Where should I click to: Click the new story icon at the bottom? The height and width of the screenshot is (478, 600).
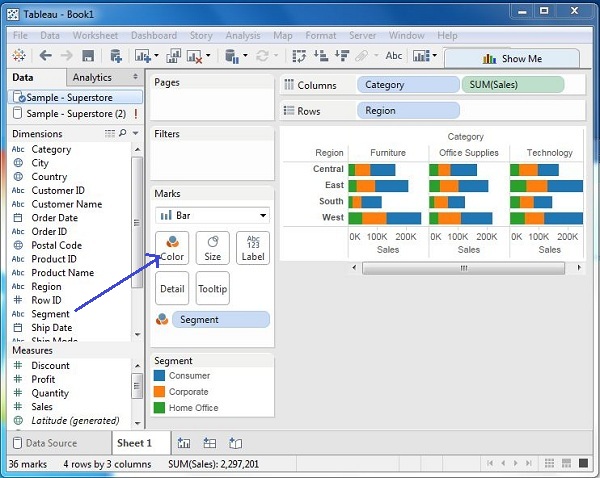pos(236,443)
